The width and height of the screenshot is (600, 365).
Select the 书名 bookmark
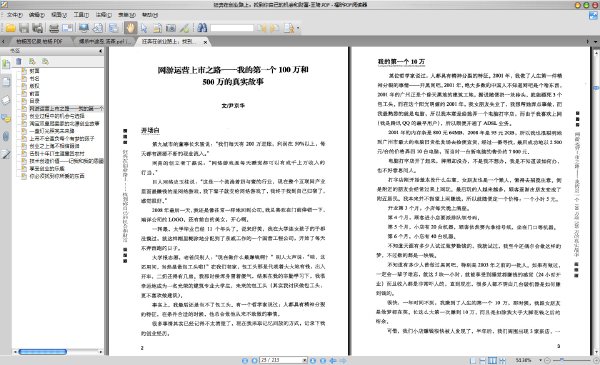tap(34, 78)
